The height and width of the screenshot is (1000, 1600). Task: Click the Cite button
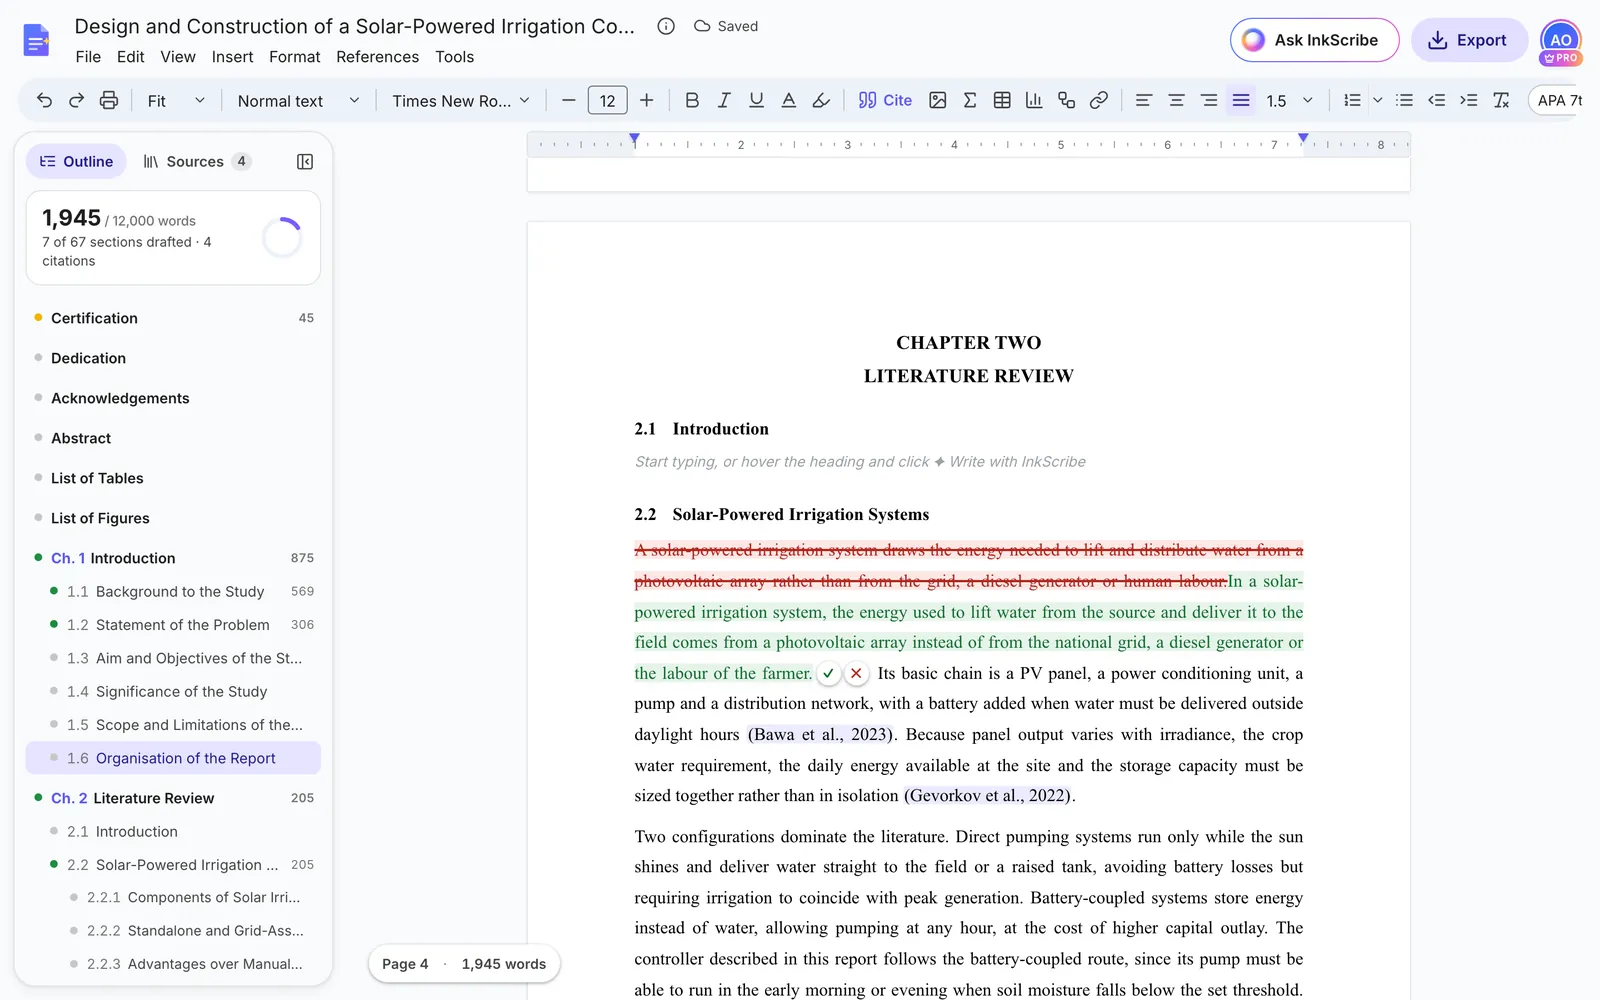click(885, 100)
